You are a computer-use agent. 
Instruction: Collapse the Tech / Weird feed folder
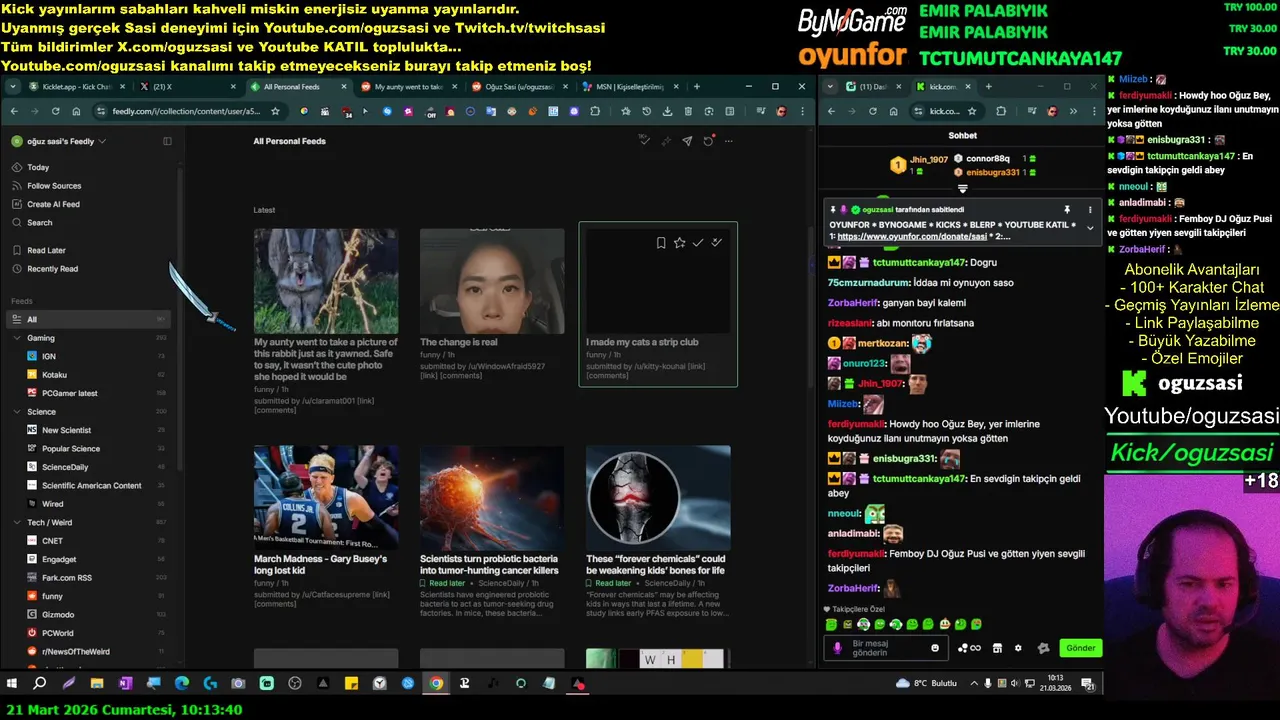17,522
